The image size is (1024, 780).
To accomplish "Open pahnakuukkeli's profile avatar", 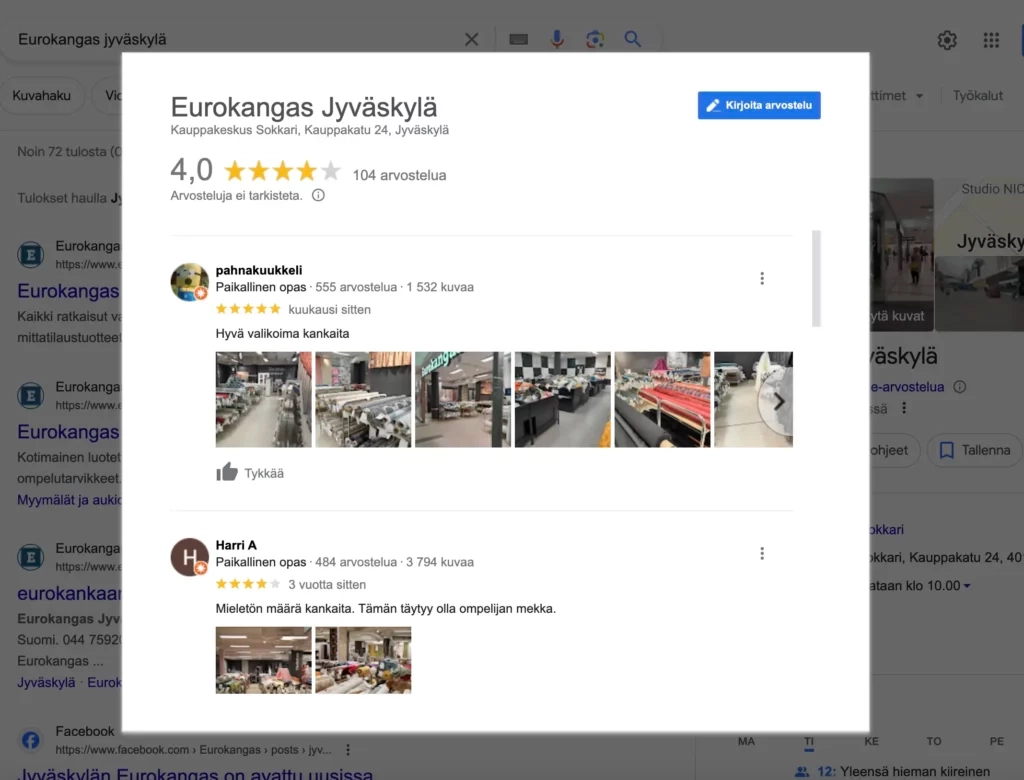I will click(189, 282).
